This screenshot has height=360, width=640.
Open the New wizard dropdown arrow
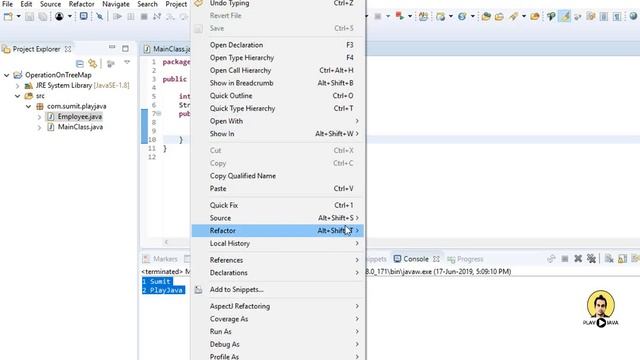(x=18, y=17)
